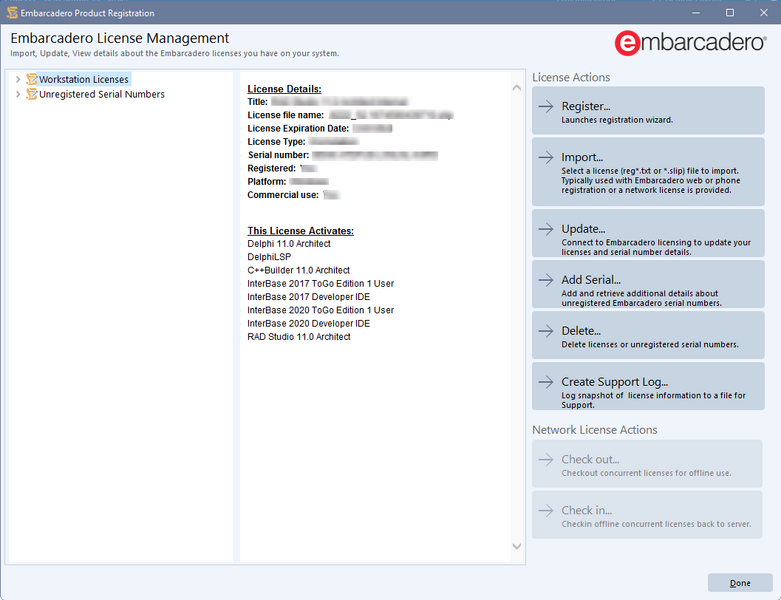Click the title bar application icon
The height and width of the screenshot is (600, 781).
(12, 13)
